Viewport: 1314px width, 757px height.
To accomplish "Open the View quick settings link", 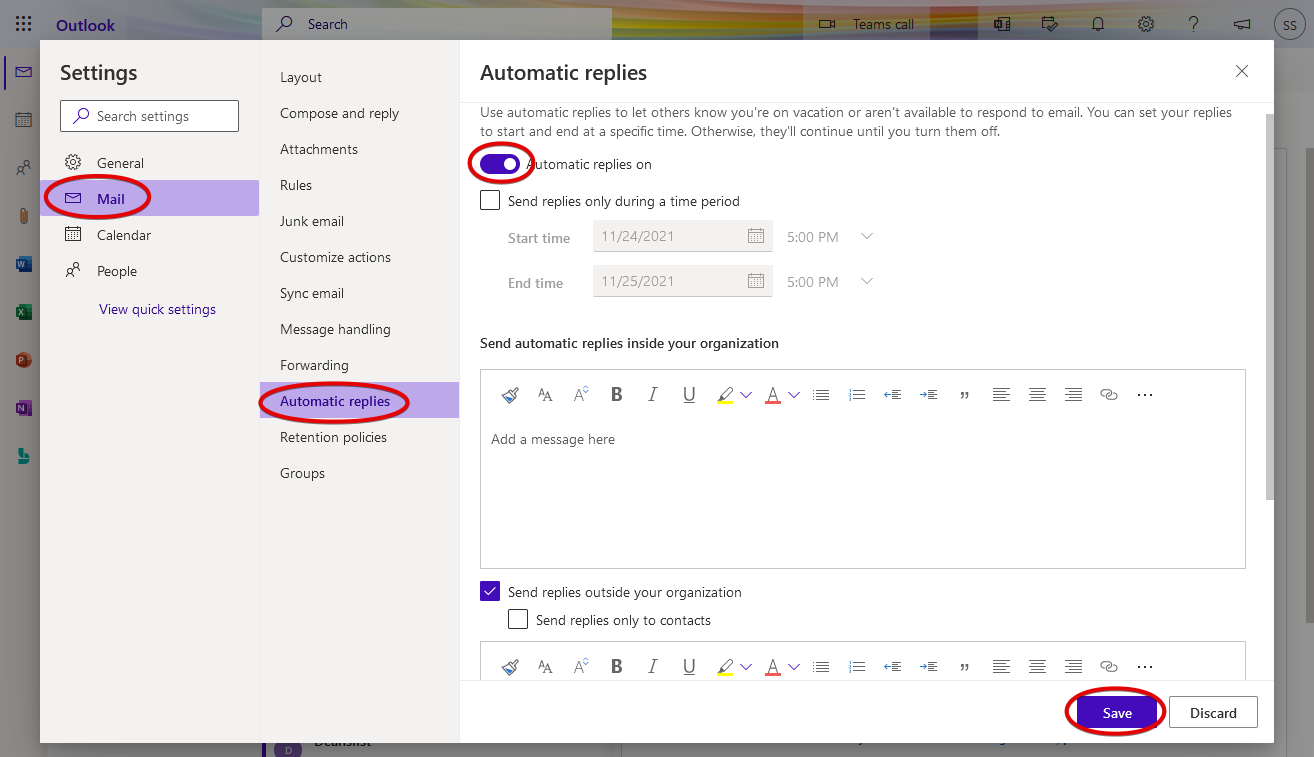I will coord(157,309).
